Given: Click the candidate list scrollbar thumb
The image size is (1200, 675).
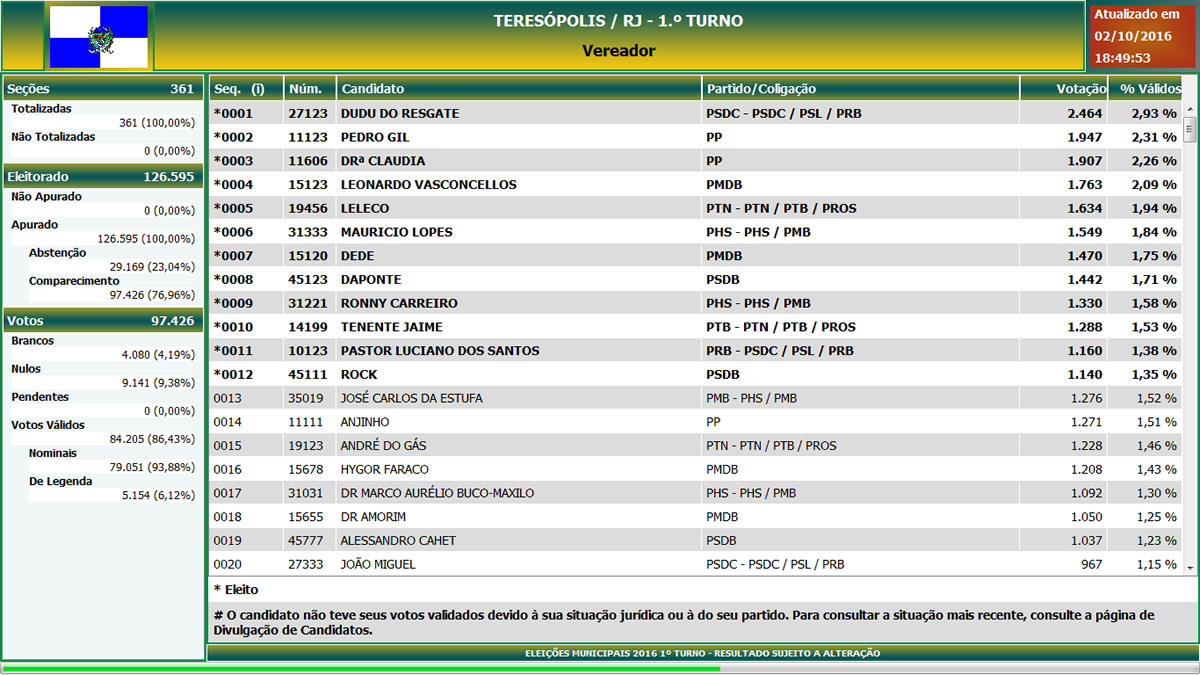Looking at the screenshot, I should [1189, 128].
